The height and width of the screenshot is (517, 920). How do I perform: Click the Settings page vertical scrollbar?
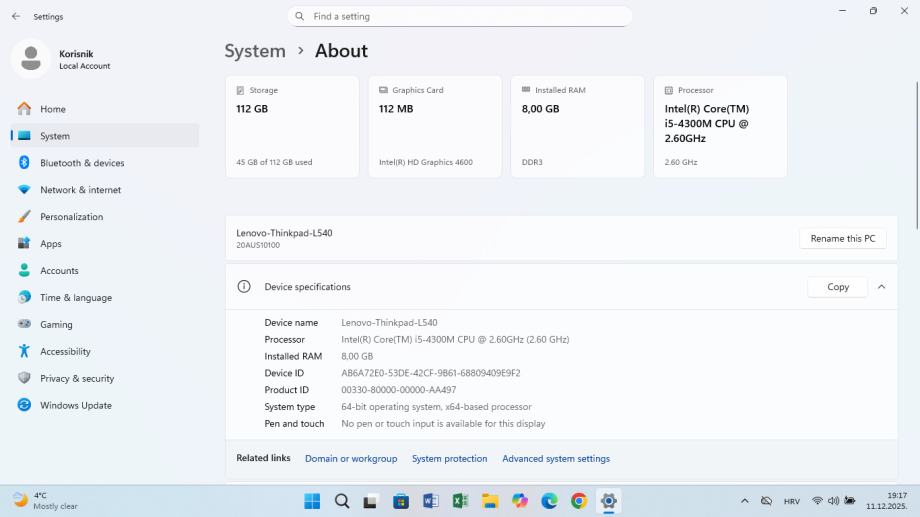[x=916, y=156]
